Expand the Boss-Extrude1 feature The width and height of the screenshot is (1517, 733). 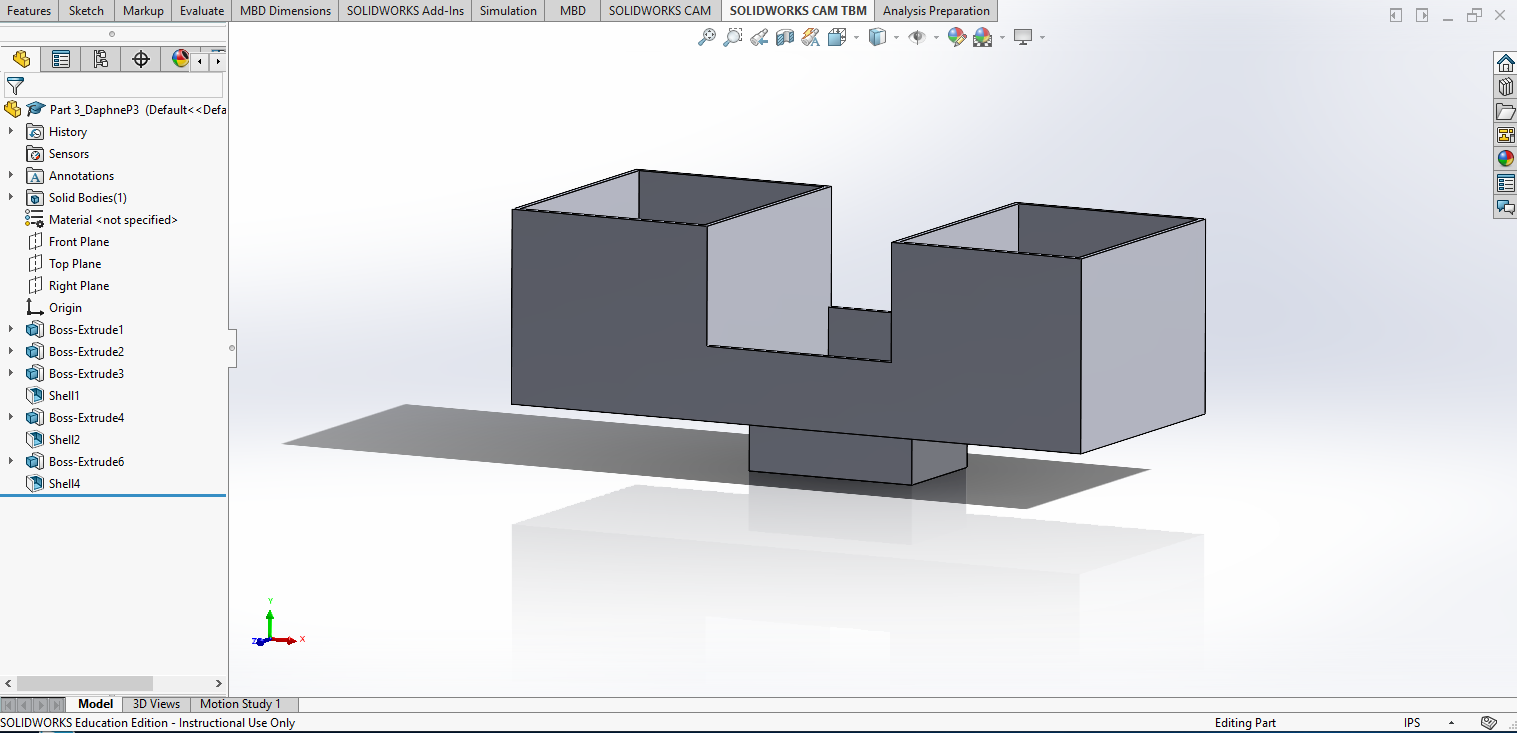[11, 329]
